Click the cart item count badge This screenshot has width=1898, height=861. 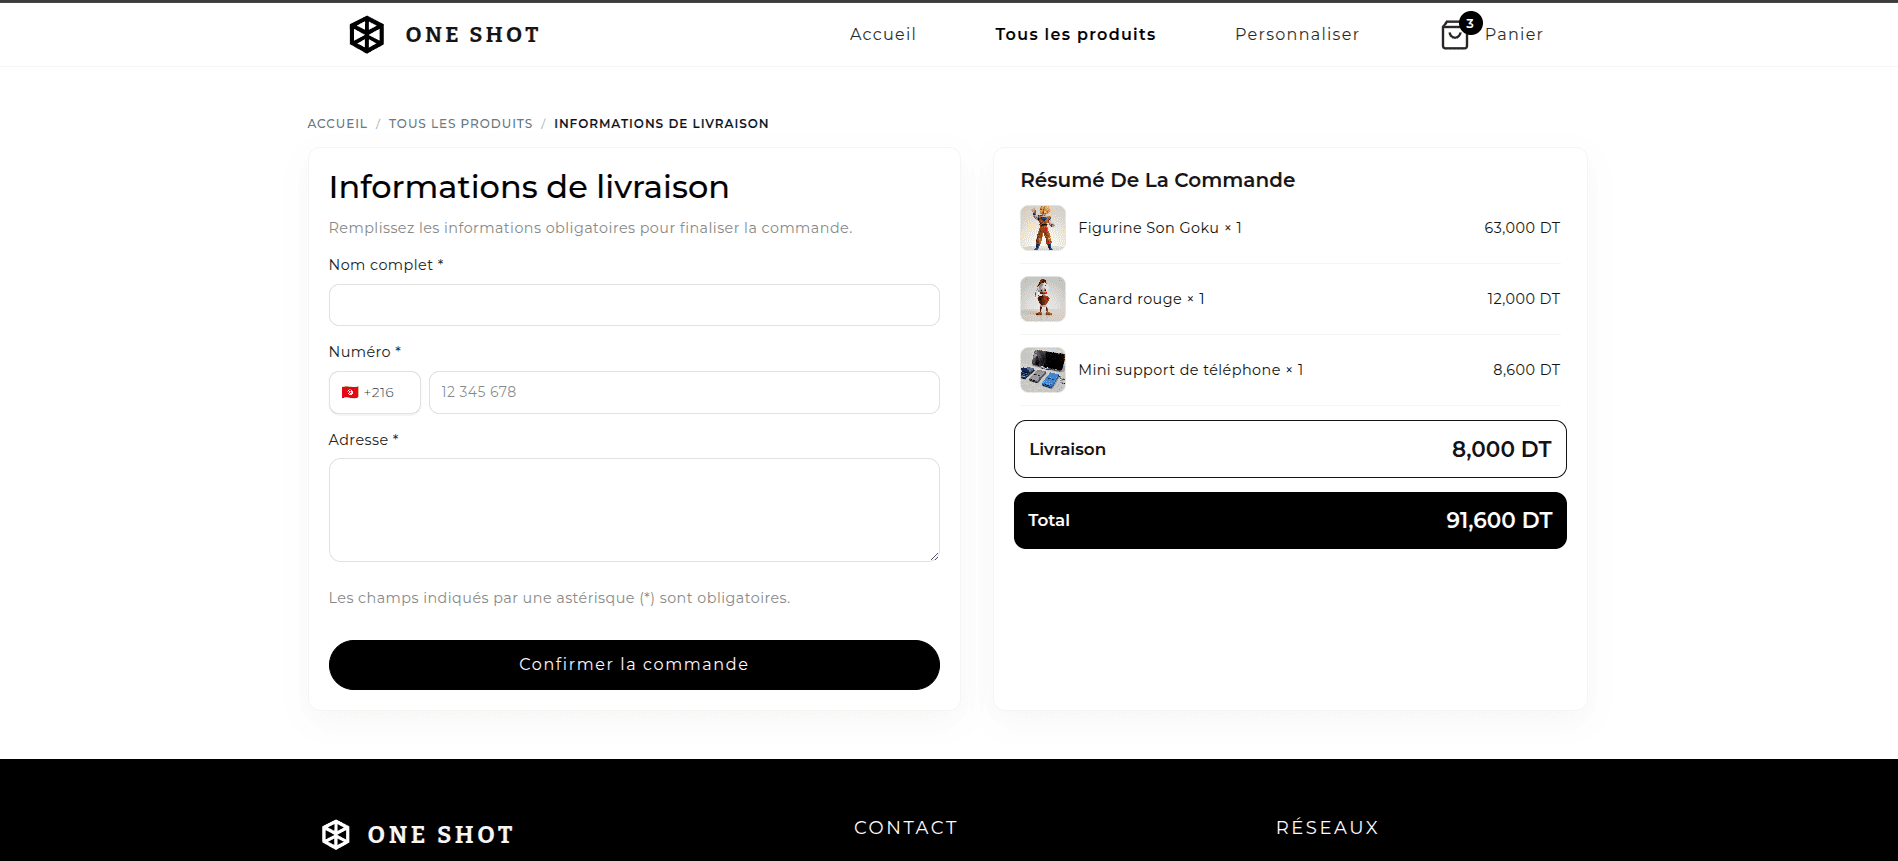(x=1470, y=23)
